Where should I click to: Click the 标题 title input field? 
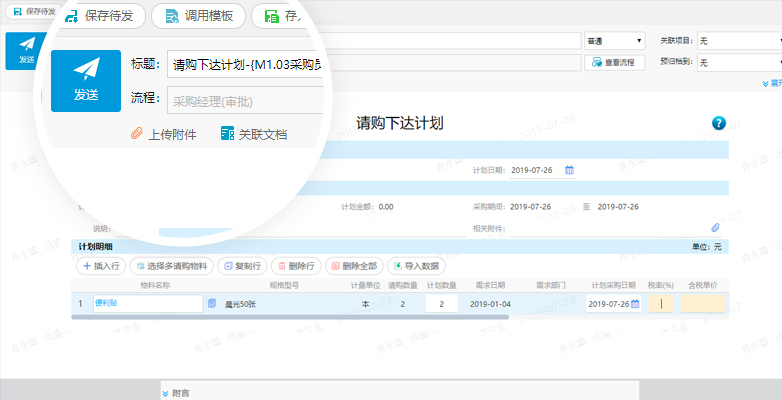coord(246,64)
